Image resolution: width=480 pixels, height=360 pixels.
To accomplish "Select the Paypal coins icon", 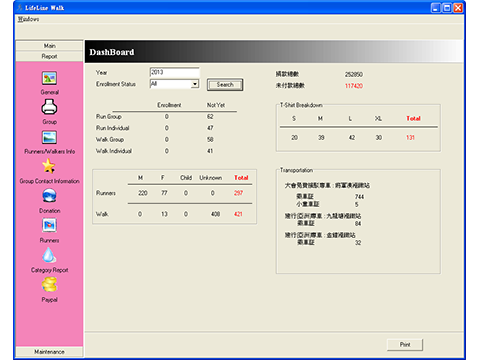I will 49,285.
